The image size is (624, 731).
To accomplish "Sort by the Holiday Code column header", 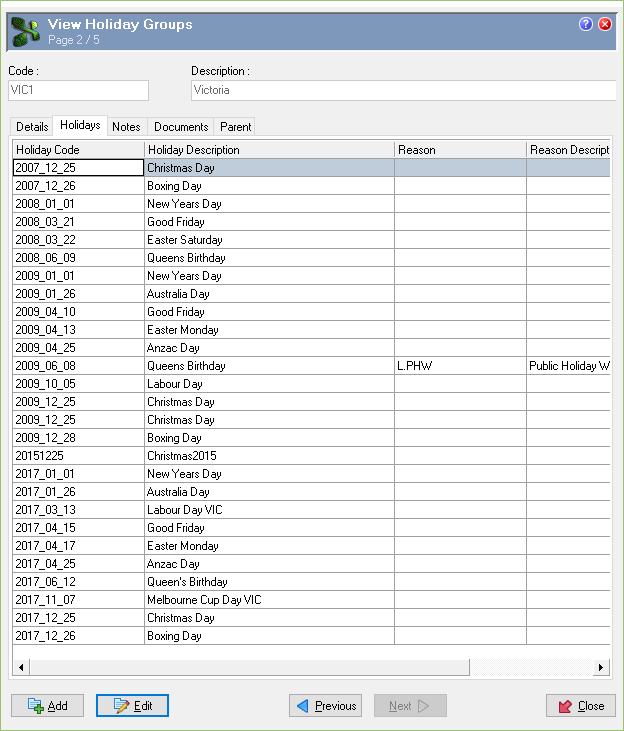I will pos(78,150).
